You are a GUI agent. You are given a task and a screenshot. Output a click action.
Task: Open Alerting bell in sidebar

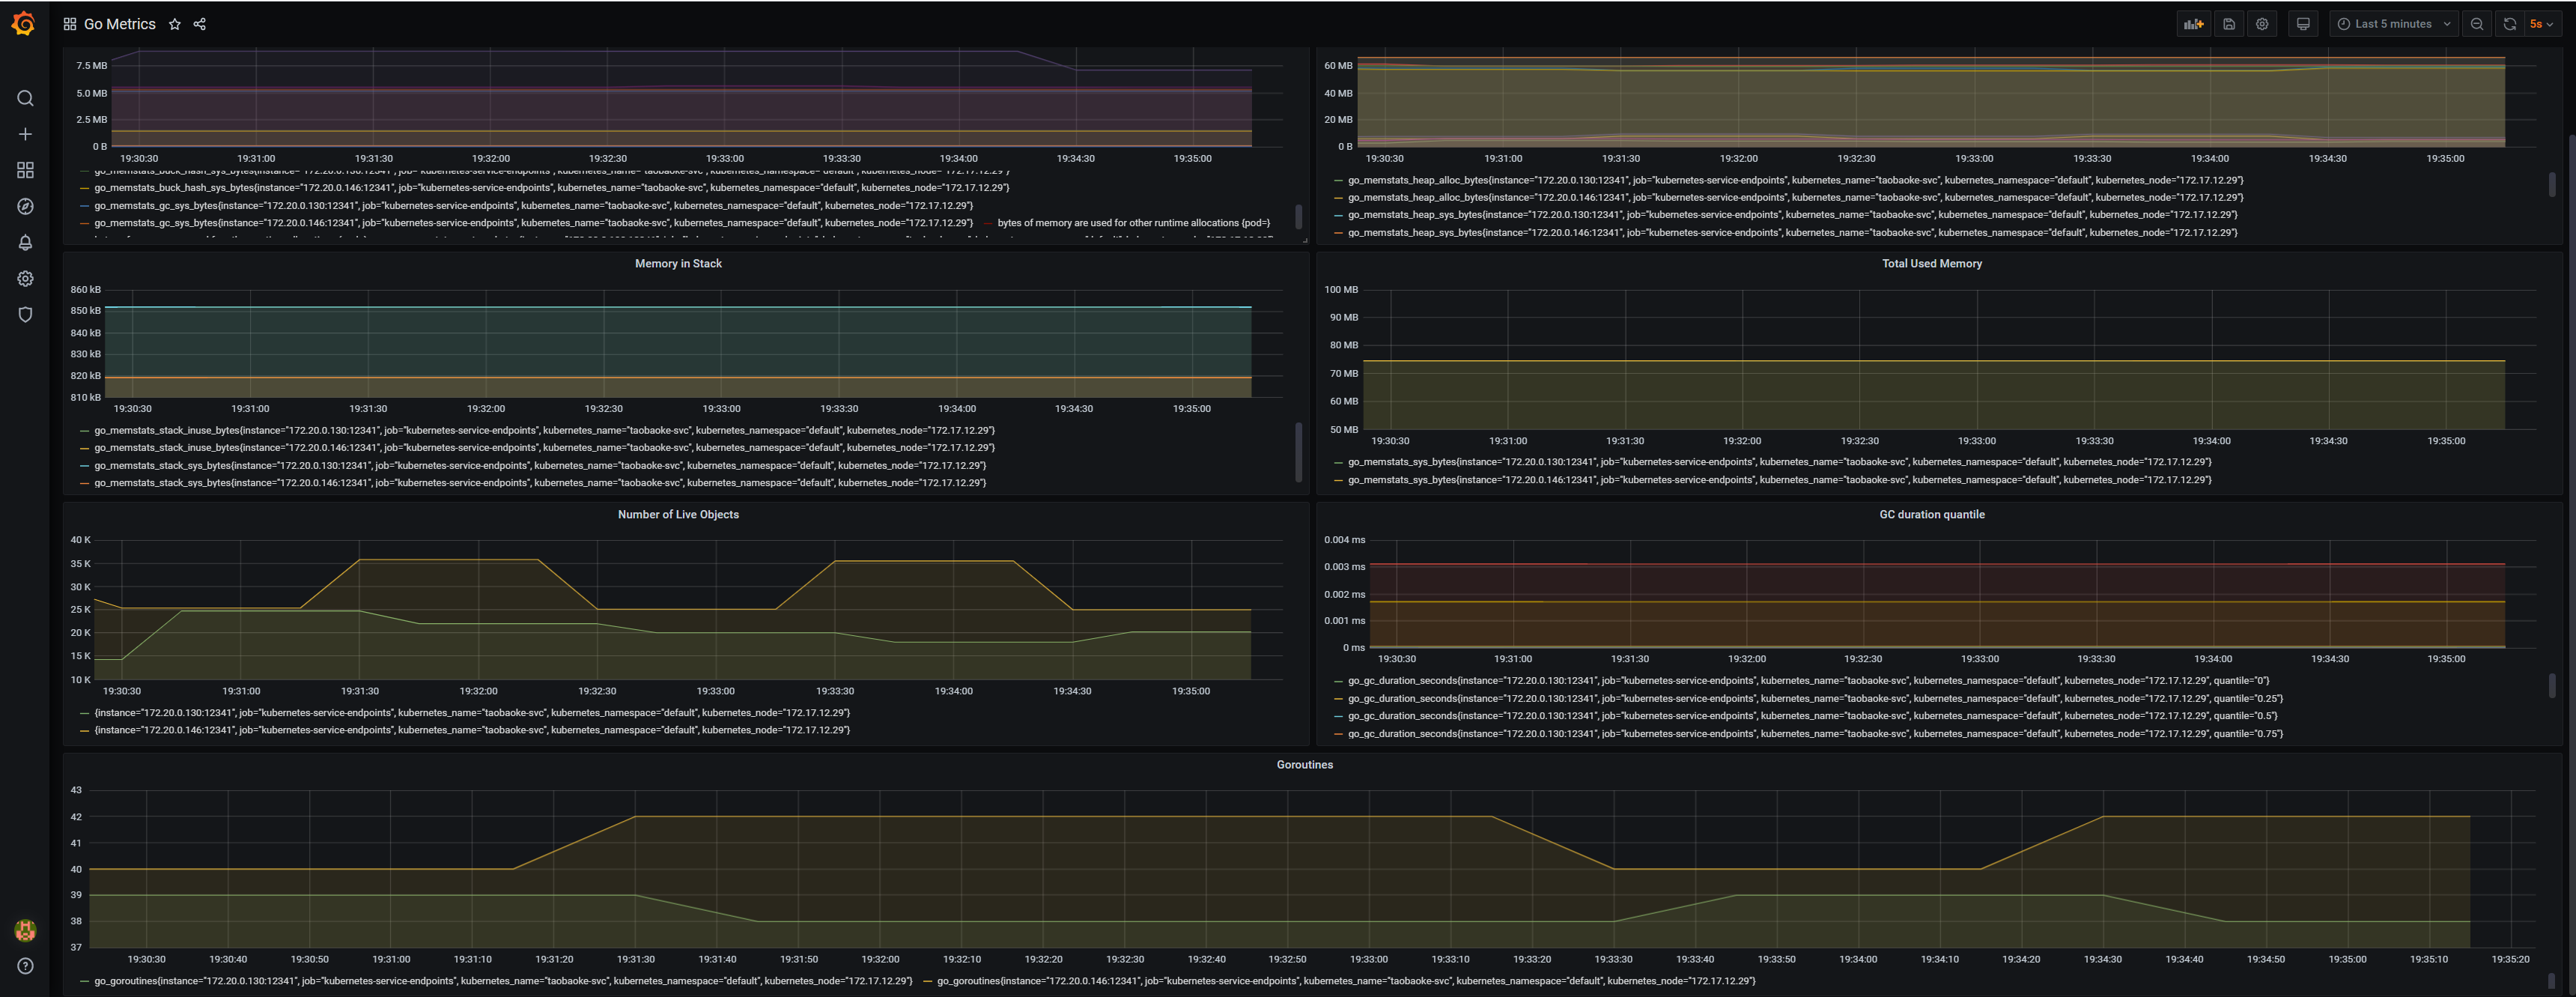point(25,242)
